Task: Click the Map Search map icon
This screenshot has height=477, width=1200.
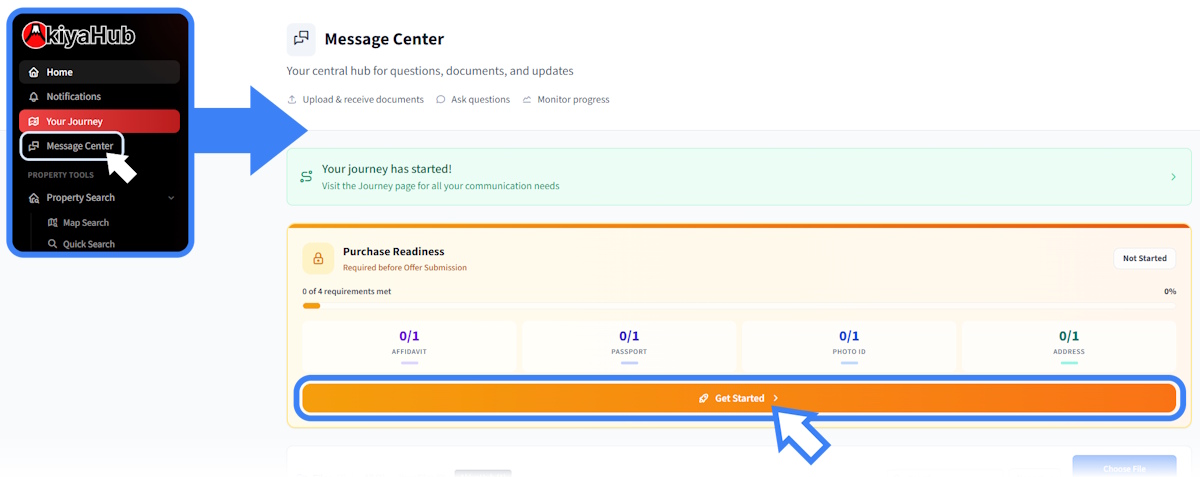Action: [53, 223]
